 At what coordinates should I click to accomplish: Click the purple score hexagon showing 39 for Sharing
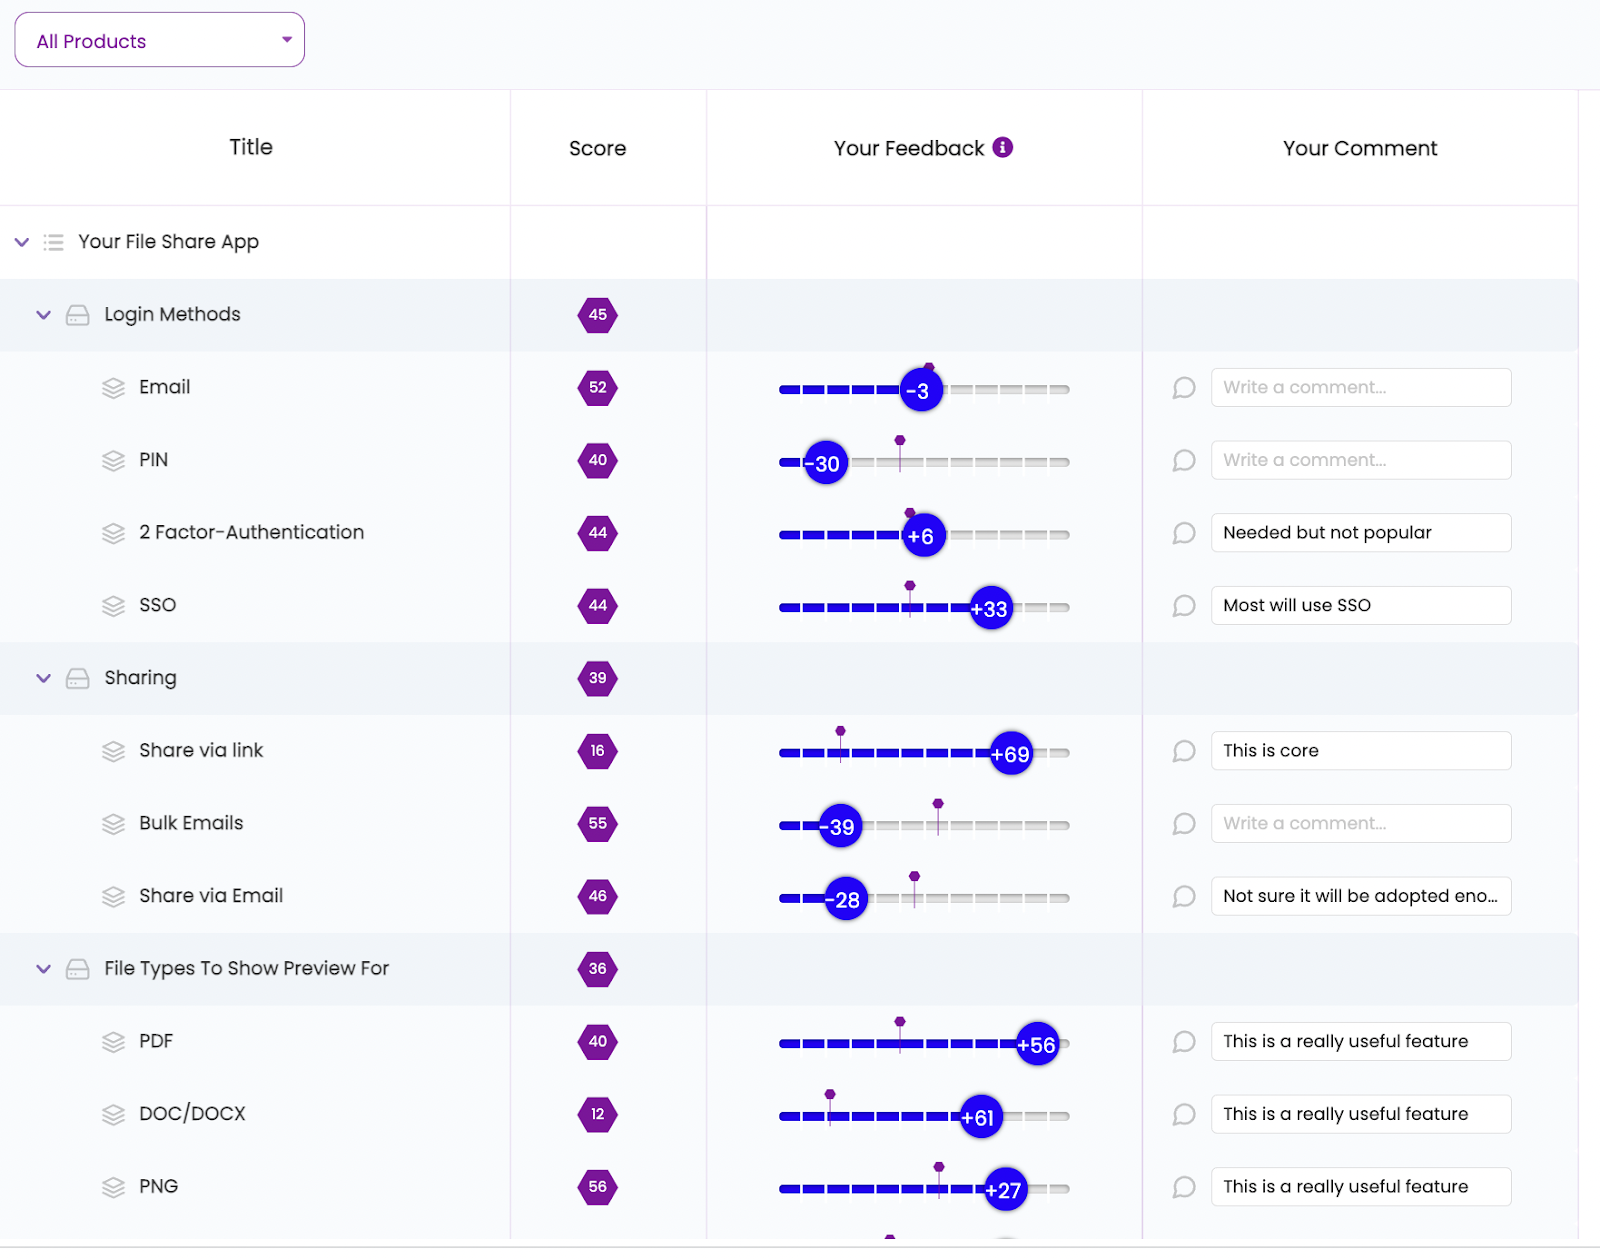(597, 679)
